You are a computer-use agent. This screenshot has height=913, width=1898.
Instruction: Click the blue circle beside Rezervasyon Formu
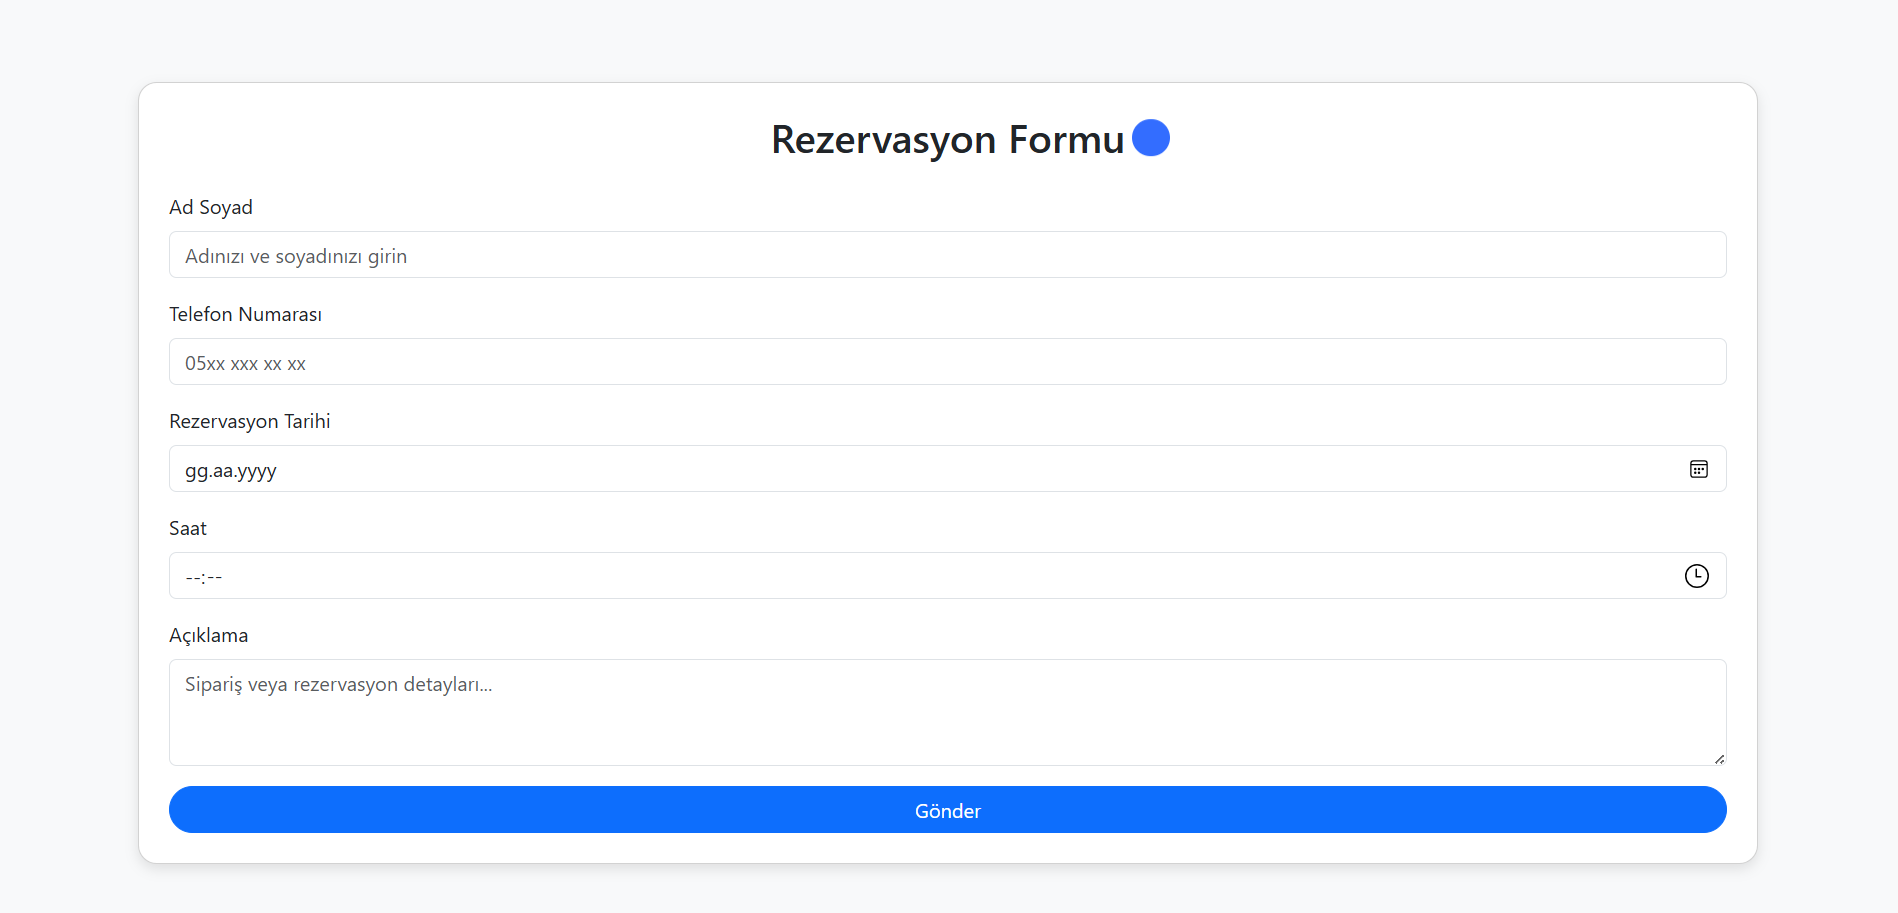1151,138
